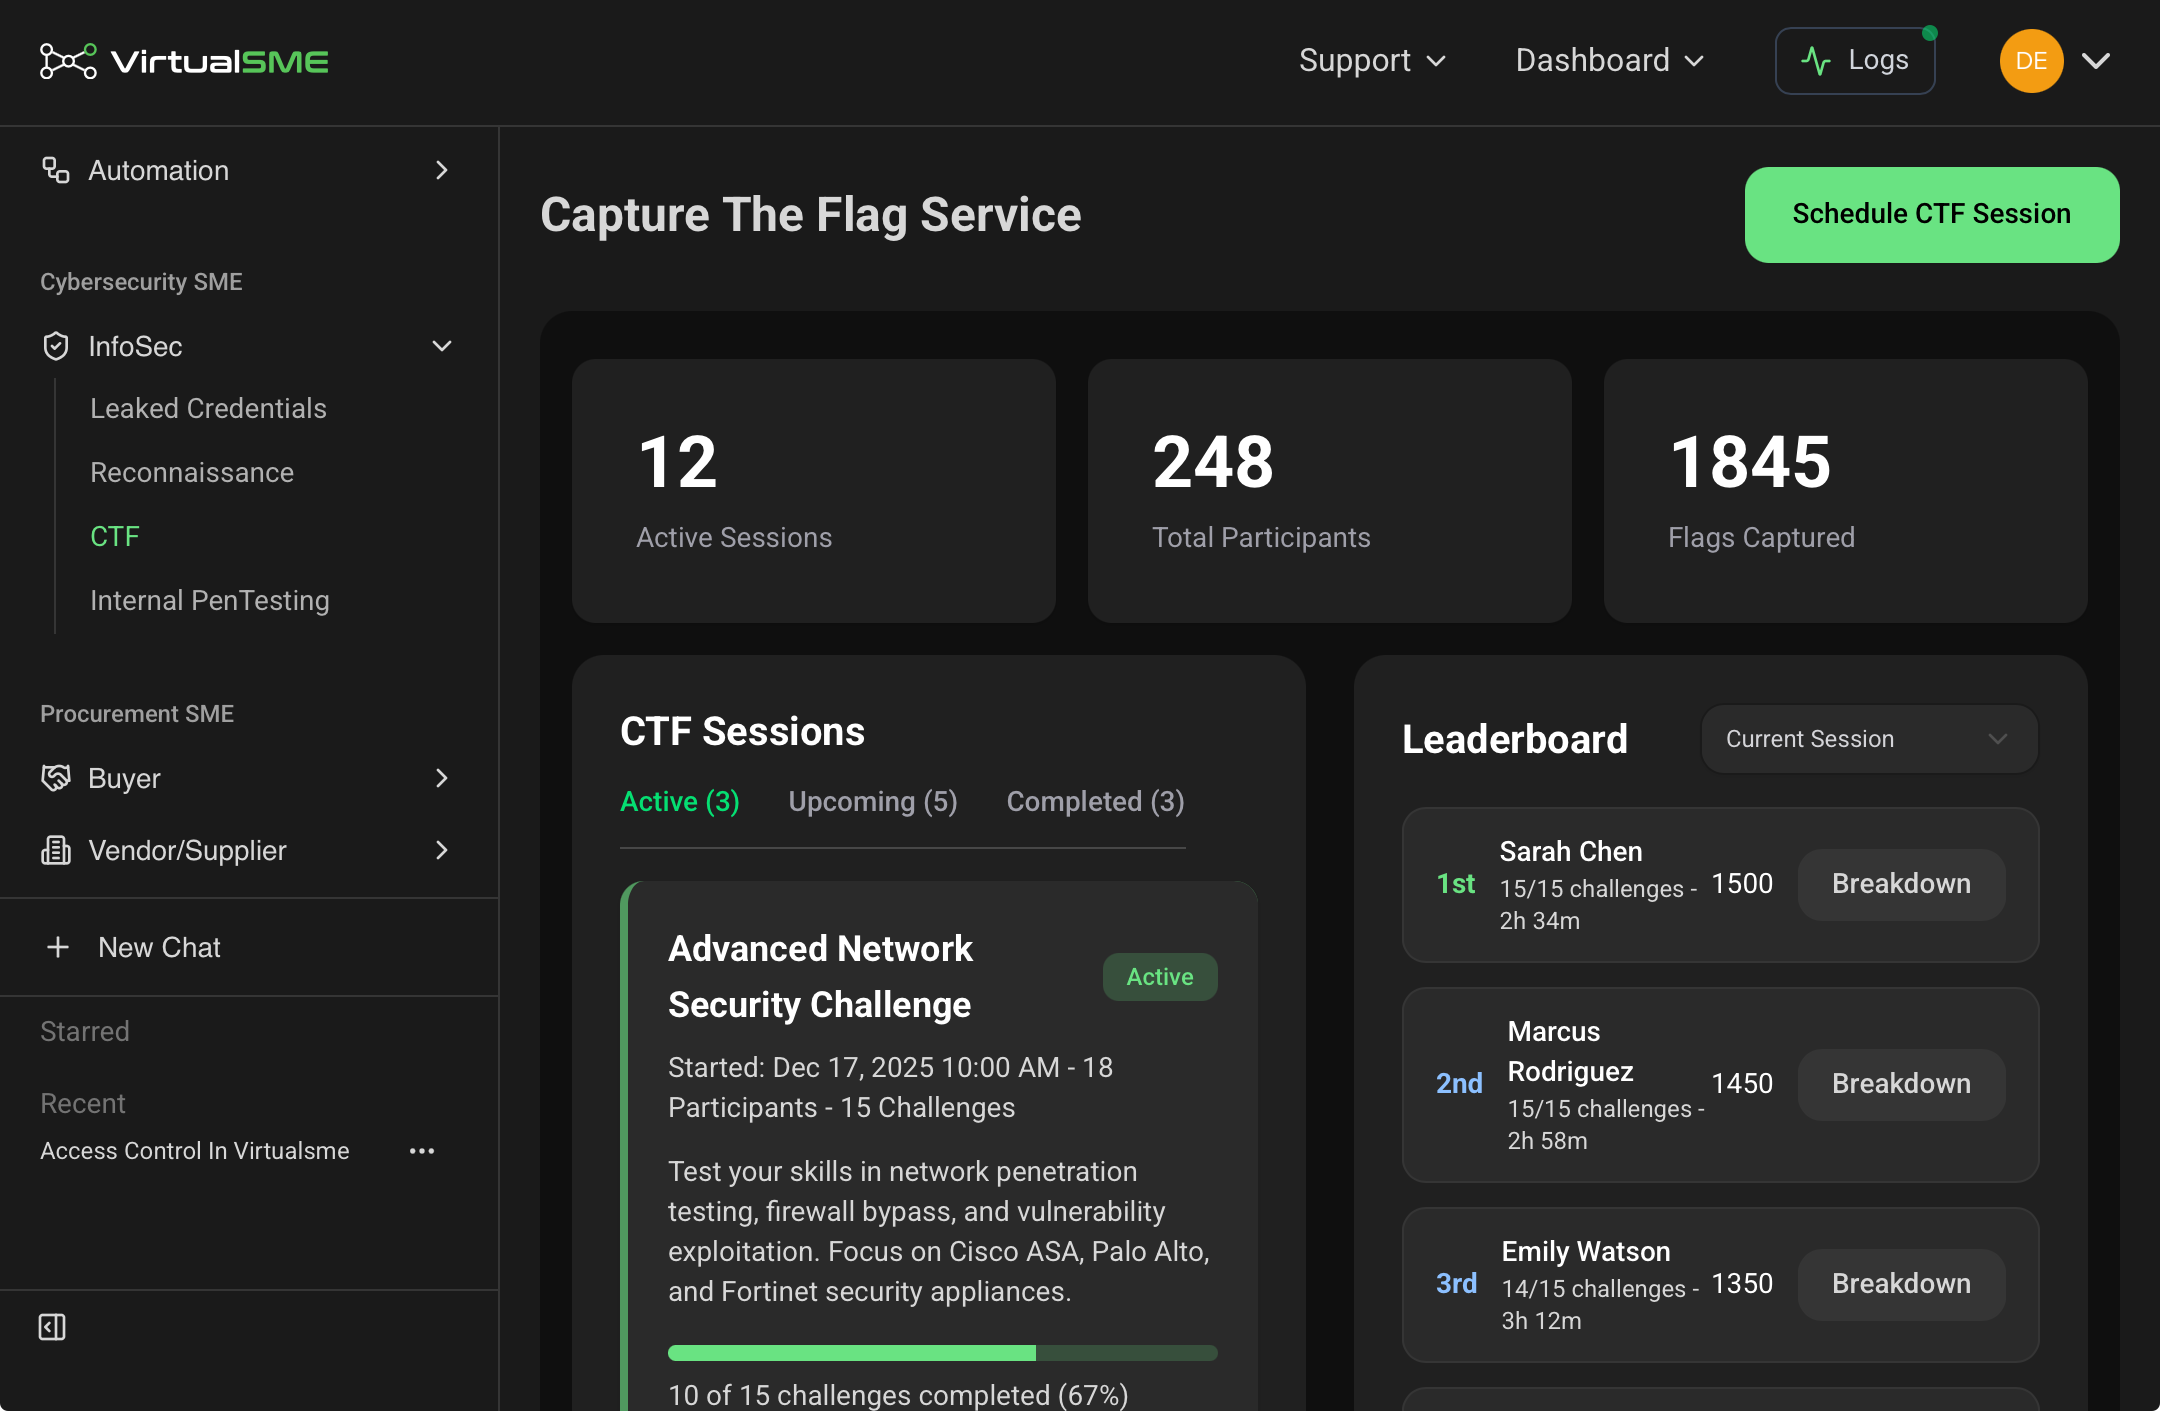Click the 1st rank label
The height and width of the screenshot is (1411, 2160).
point(1456,884)
